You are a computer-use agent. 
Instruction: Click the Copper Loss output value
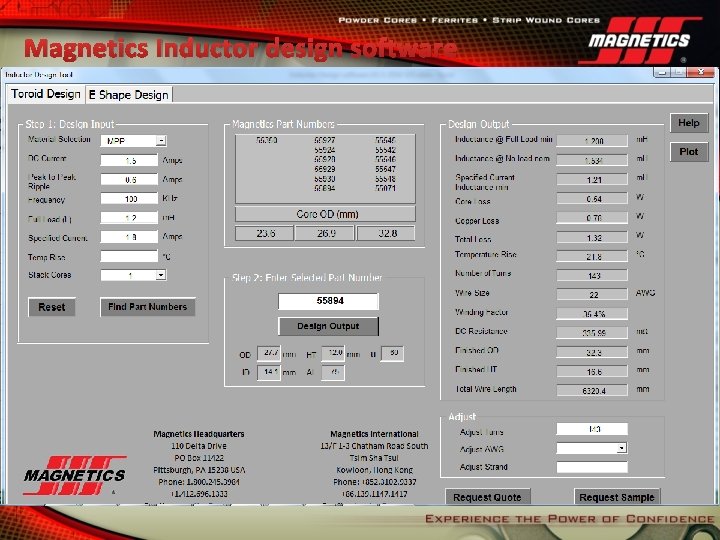click(592, 218)
